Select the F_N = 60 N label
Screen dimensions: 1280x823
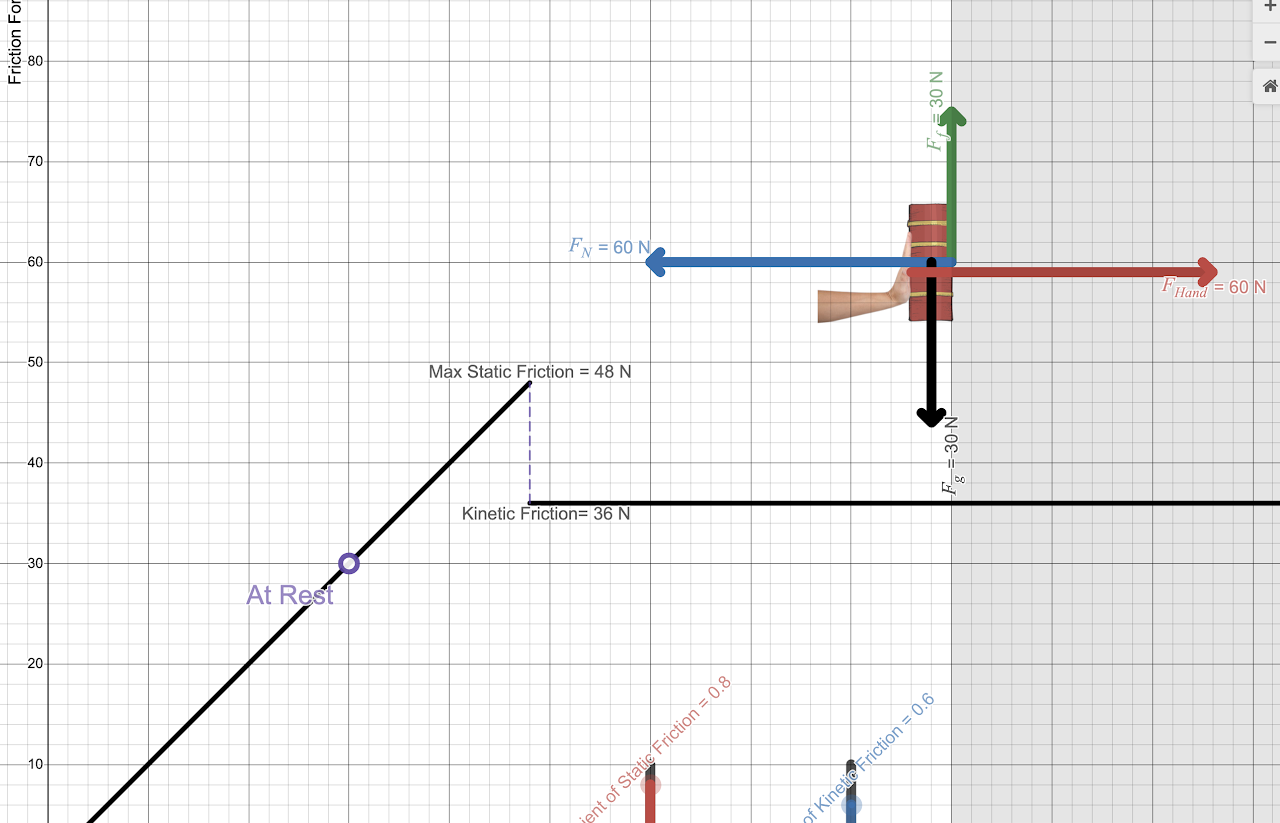[608, 247]
